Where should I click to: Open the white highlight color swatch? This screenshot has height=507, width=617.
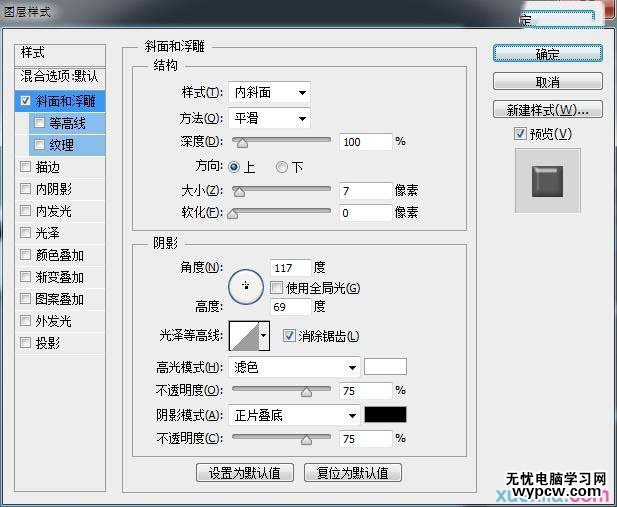pyautogui.click(x=385, y=366)
